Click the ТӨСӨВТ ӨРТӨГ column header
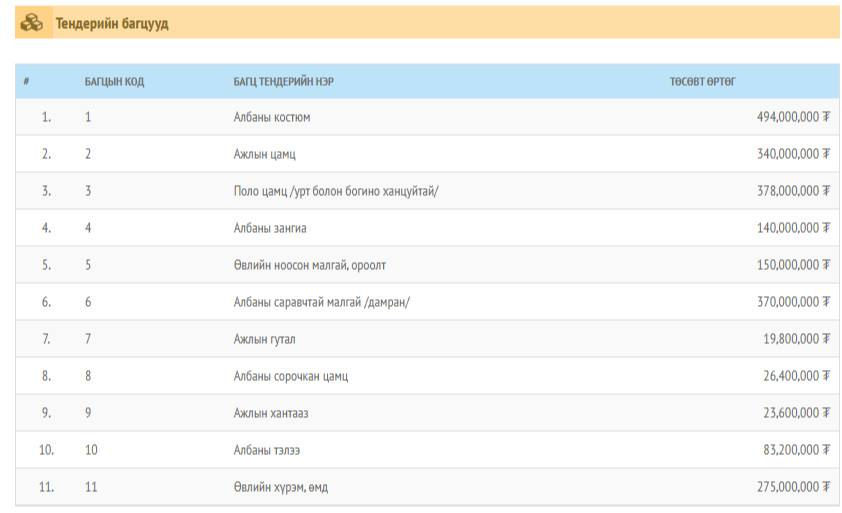The image size is (842, 513). tap(702, 82)
